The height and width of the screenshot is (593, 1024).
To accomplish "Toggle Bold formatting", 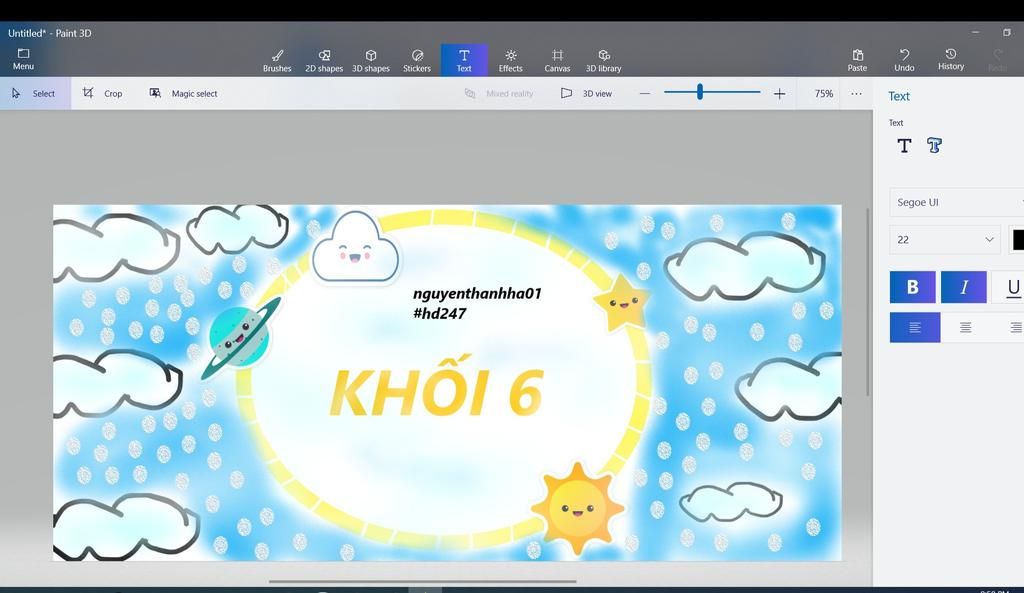I will 912,287.
